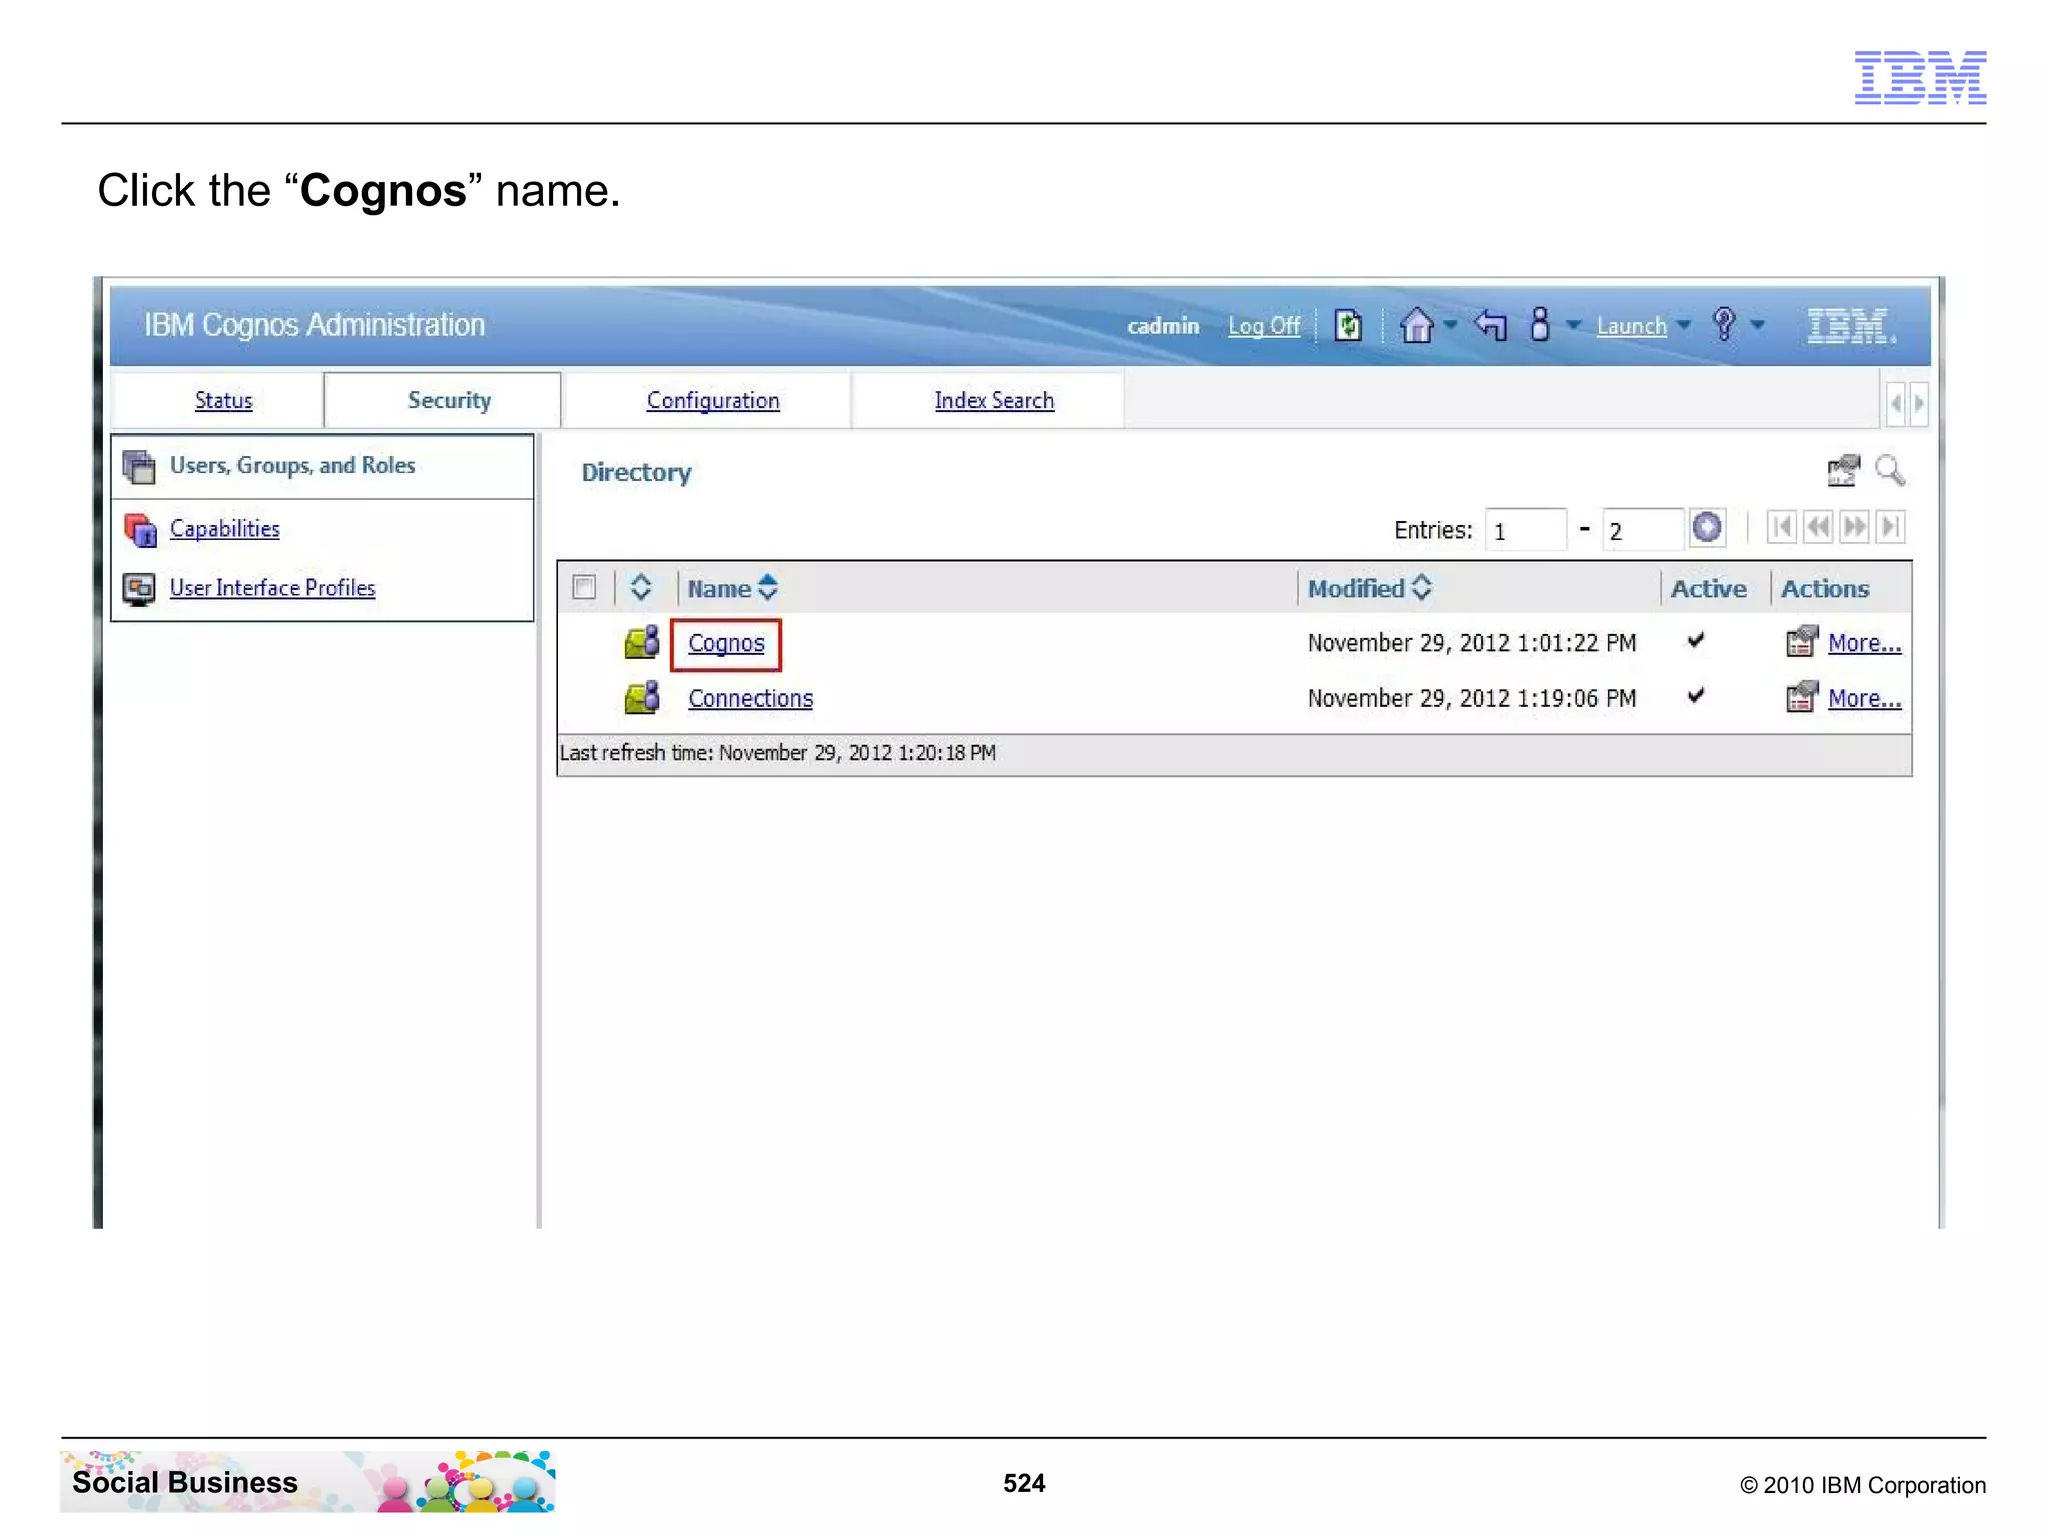Go to first page of entries
This screenshot has width=2048, height=1536.
coord(1782,527)
